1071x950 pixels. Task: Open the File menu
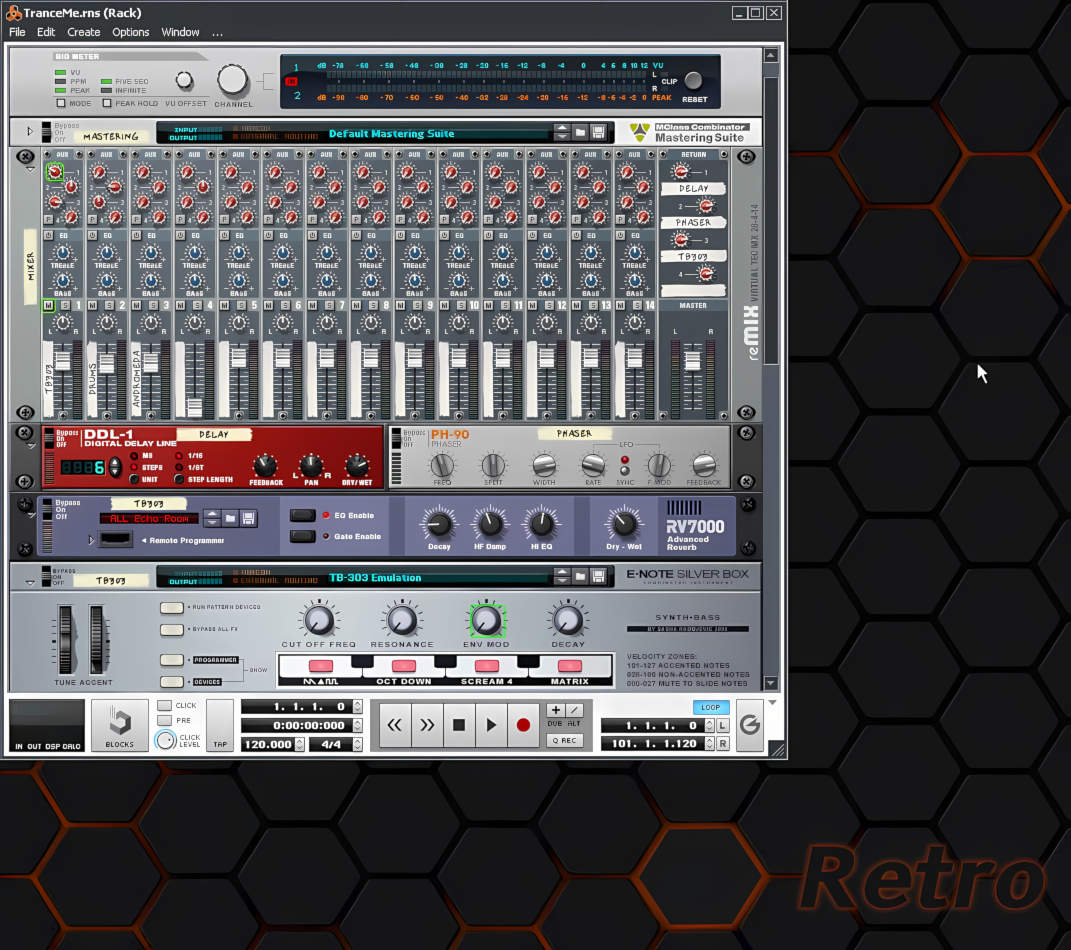17,32
